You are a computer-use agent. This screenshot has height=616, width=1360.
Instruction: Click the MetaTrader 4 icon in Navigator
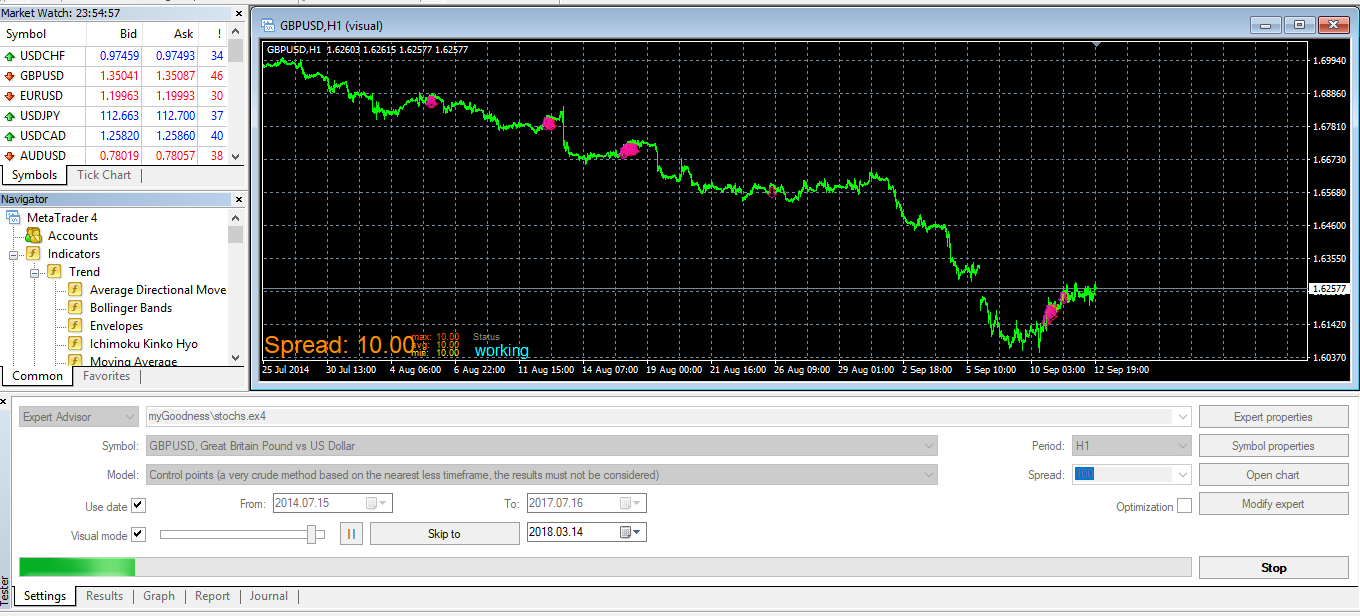[15, 218]
